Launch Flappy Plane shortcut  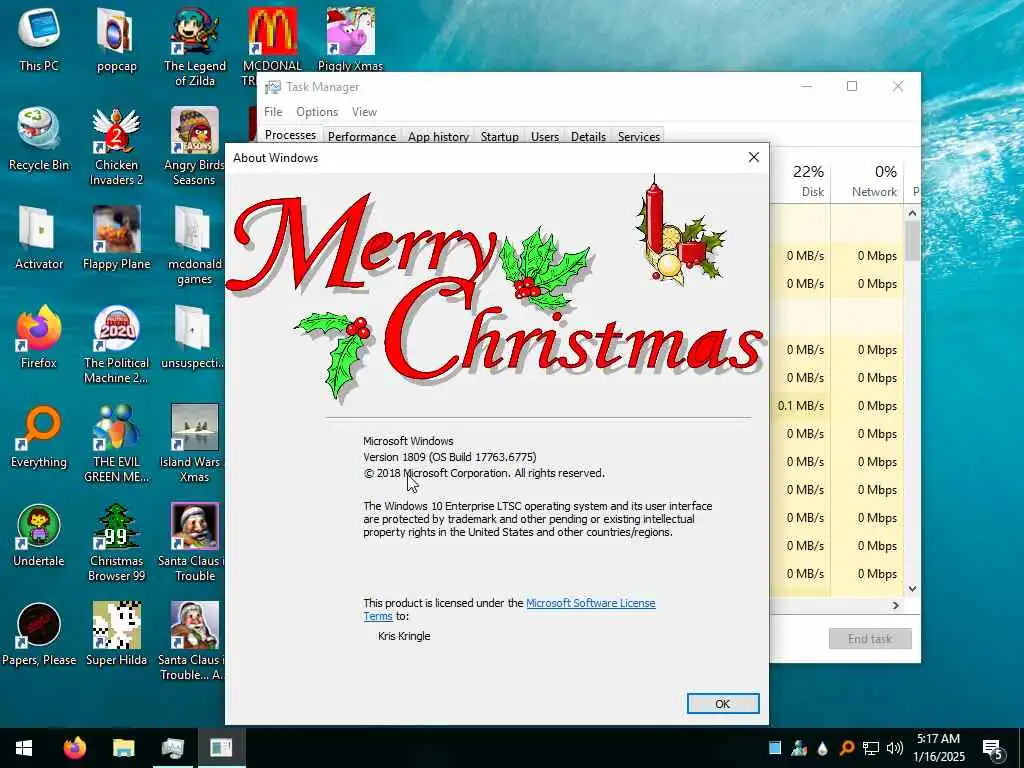click(116, 238)
